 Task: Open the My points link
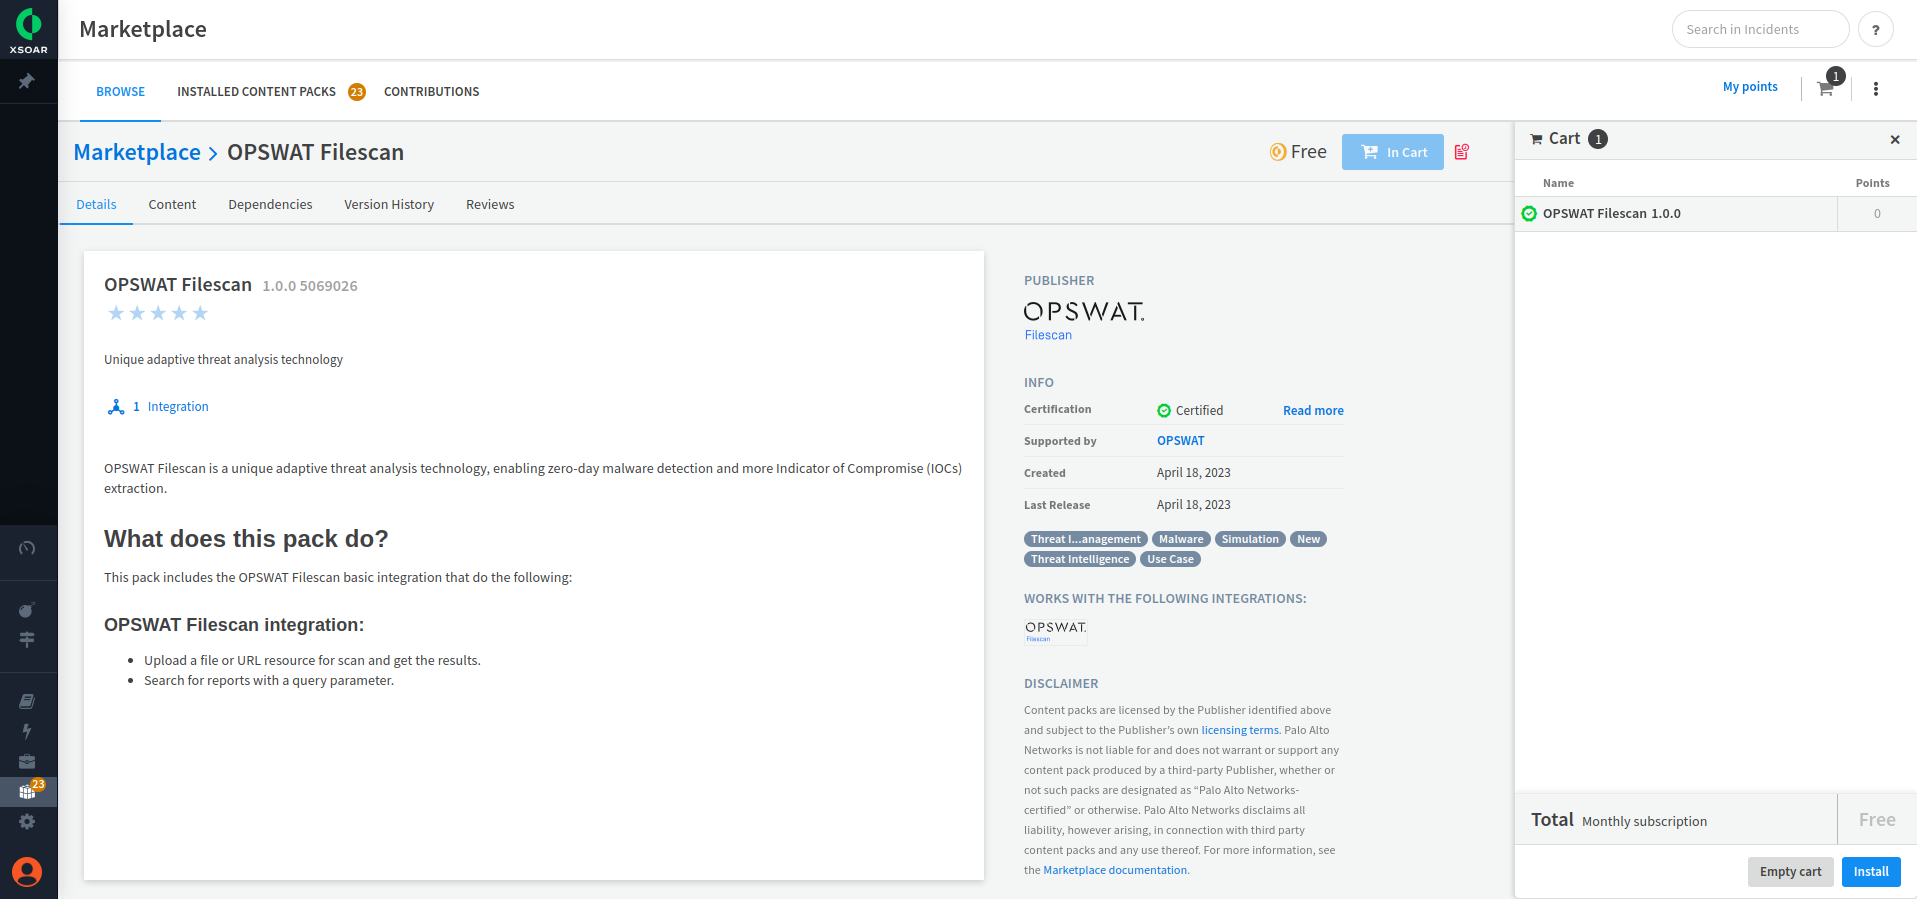coord(1750,87)
